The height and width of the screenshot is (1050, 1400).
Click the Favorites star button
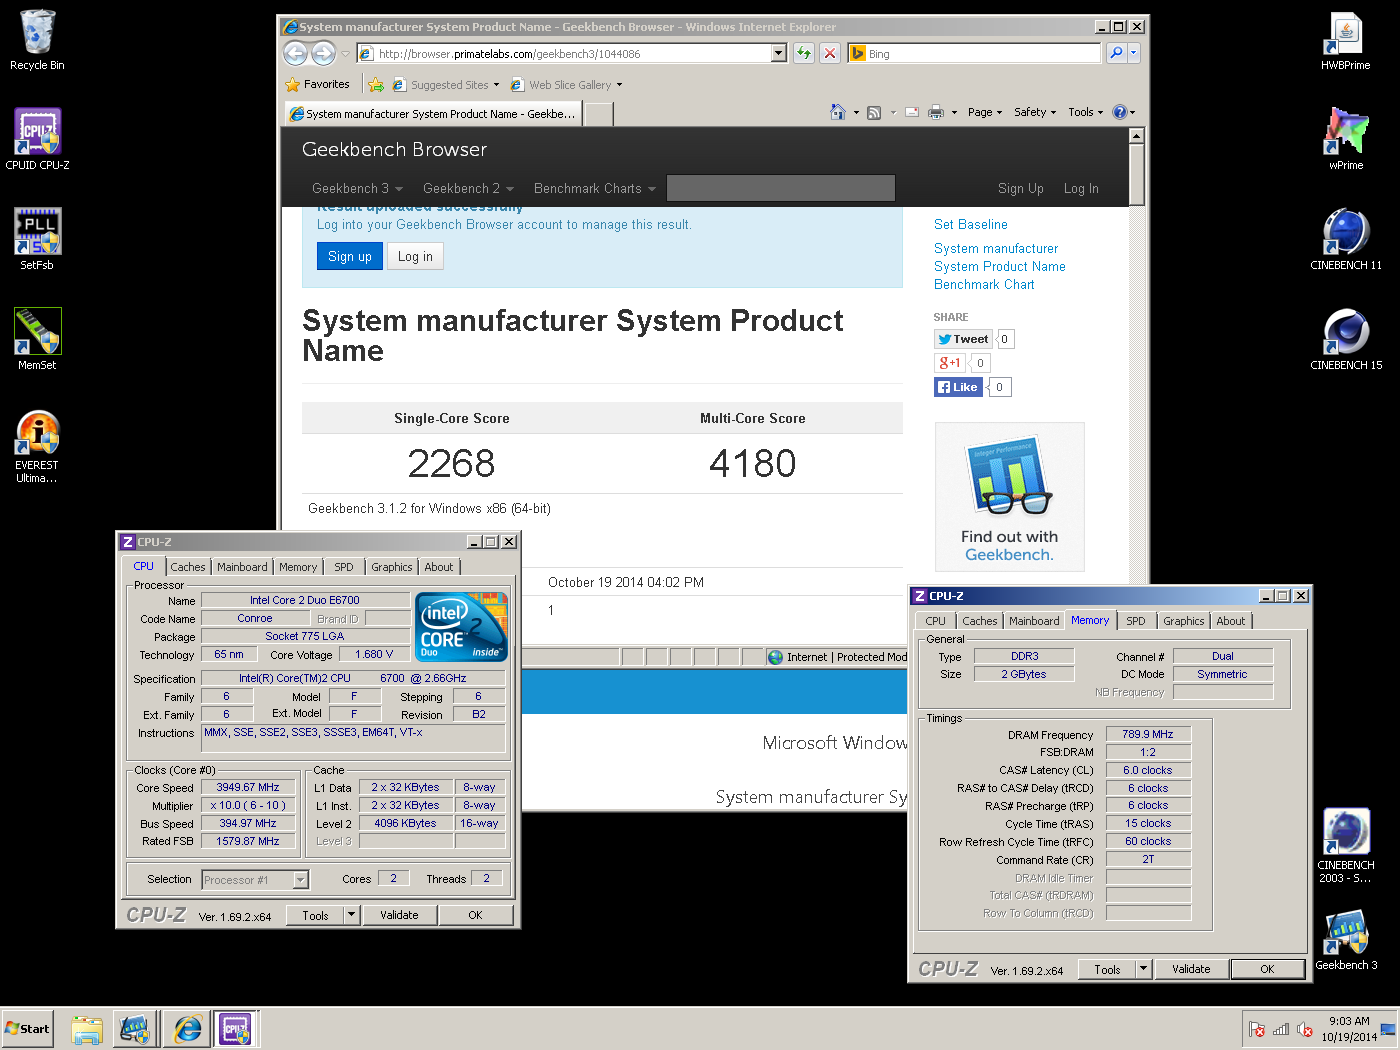coord(317,84)
